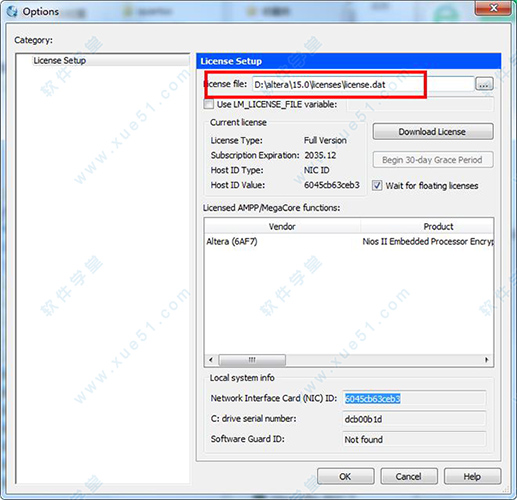Uncheck Wait for floating licenses
This screenshot has width=517, height=500.
click(377, 185)
